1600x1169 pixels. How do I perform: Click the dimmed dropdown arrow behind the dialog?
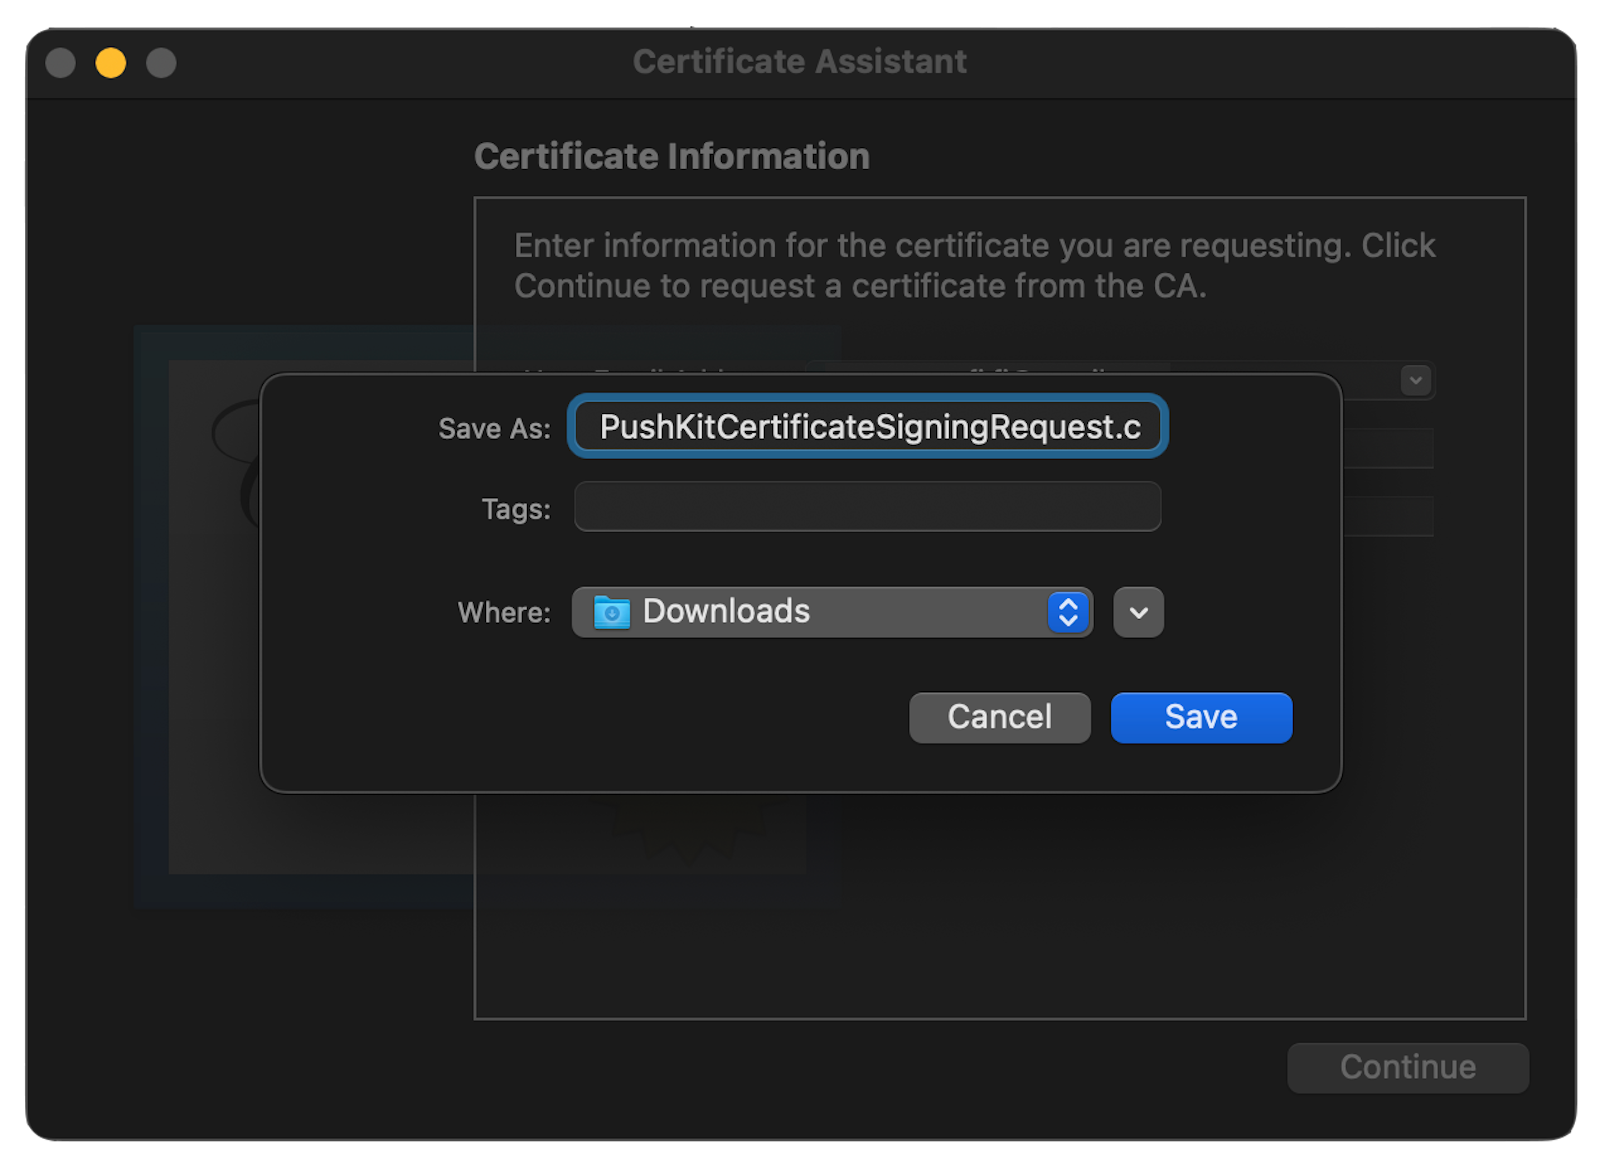tap(1415, 380)
